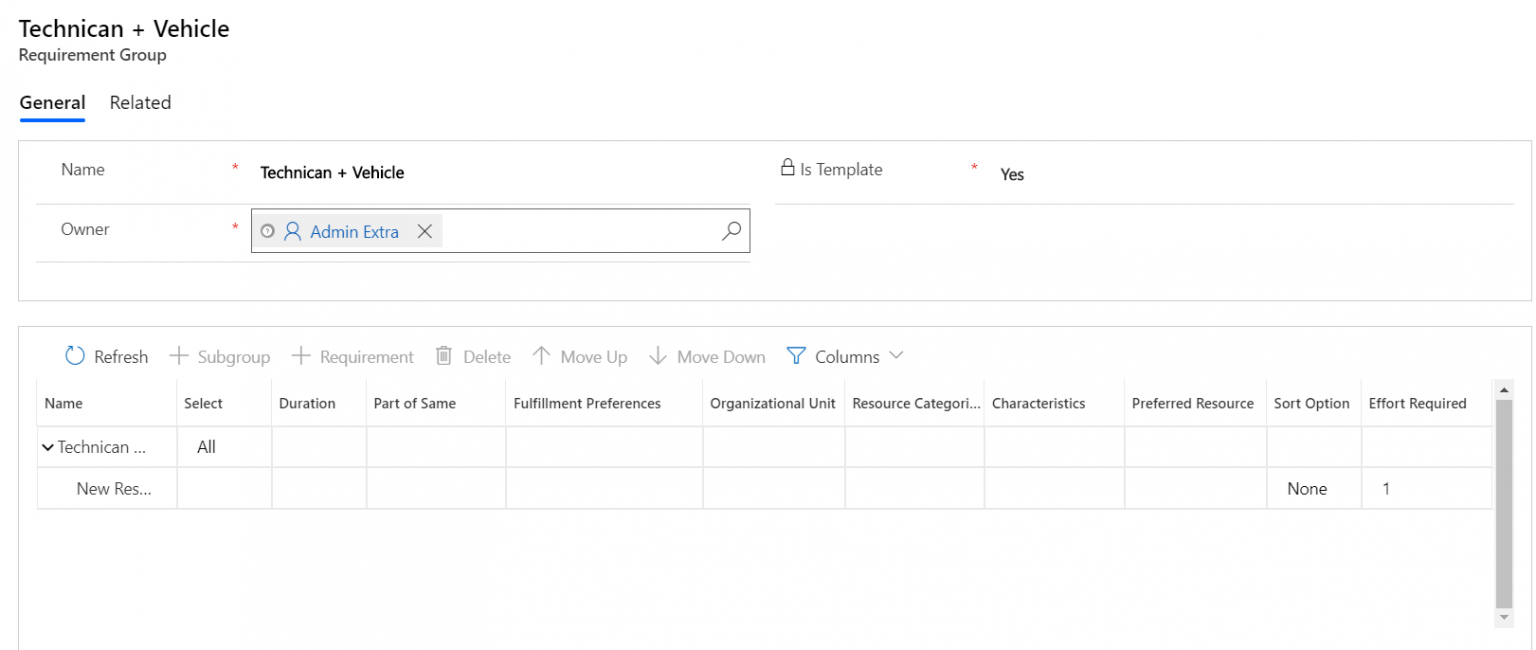The height and width of the screenshot is (650, 1536).
Task: Click the Move Up arrow icon
Action: coord(542,356)
